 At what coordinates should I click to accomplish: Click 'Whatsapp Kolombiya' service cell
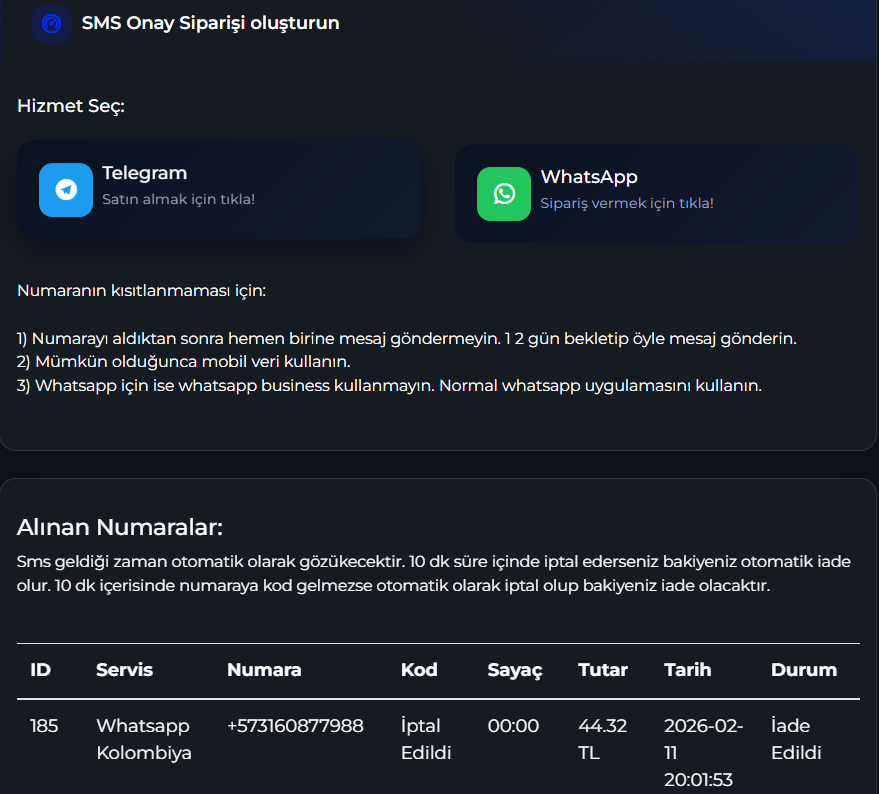(144, 739)
